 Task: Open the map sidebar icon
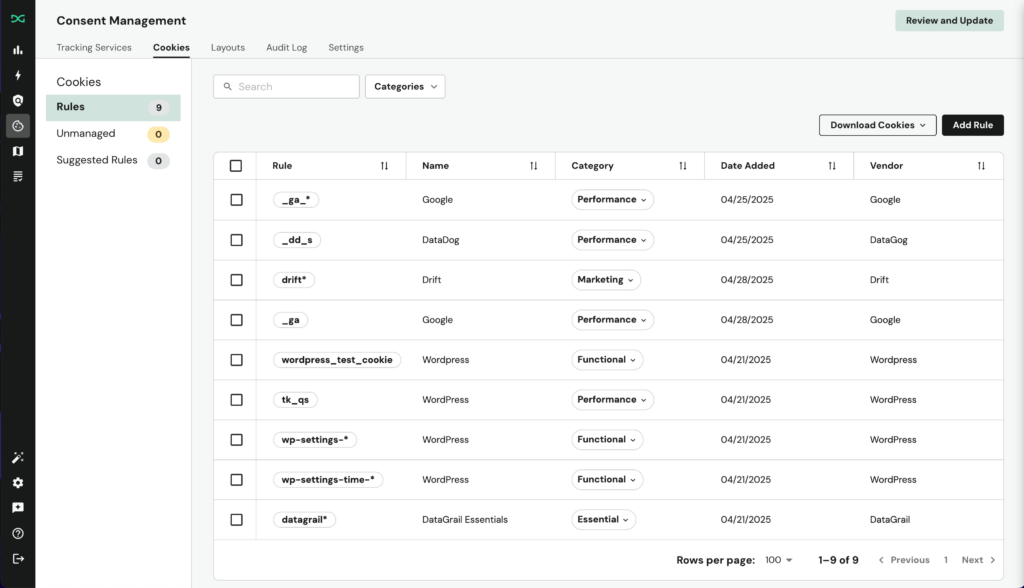coord(17,151)
